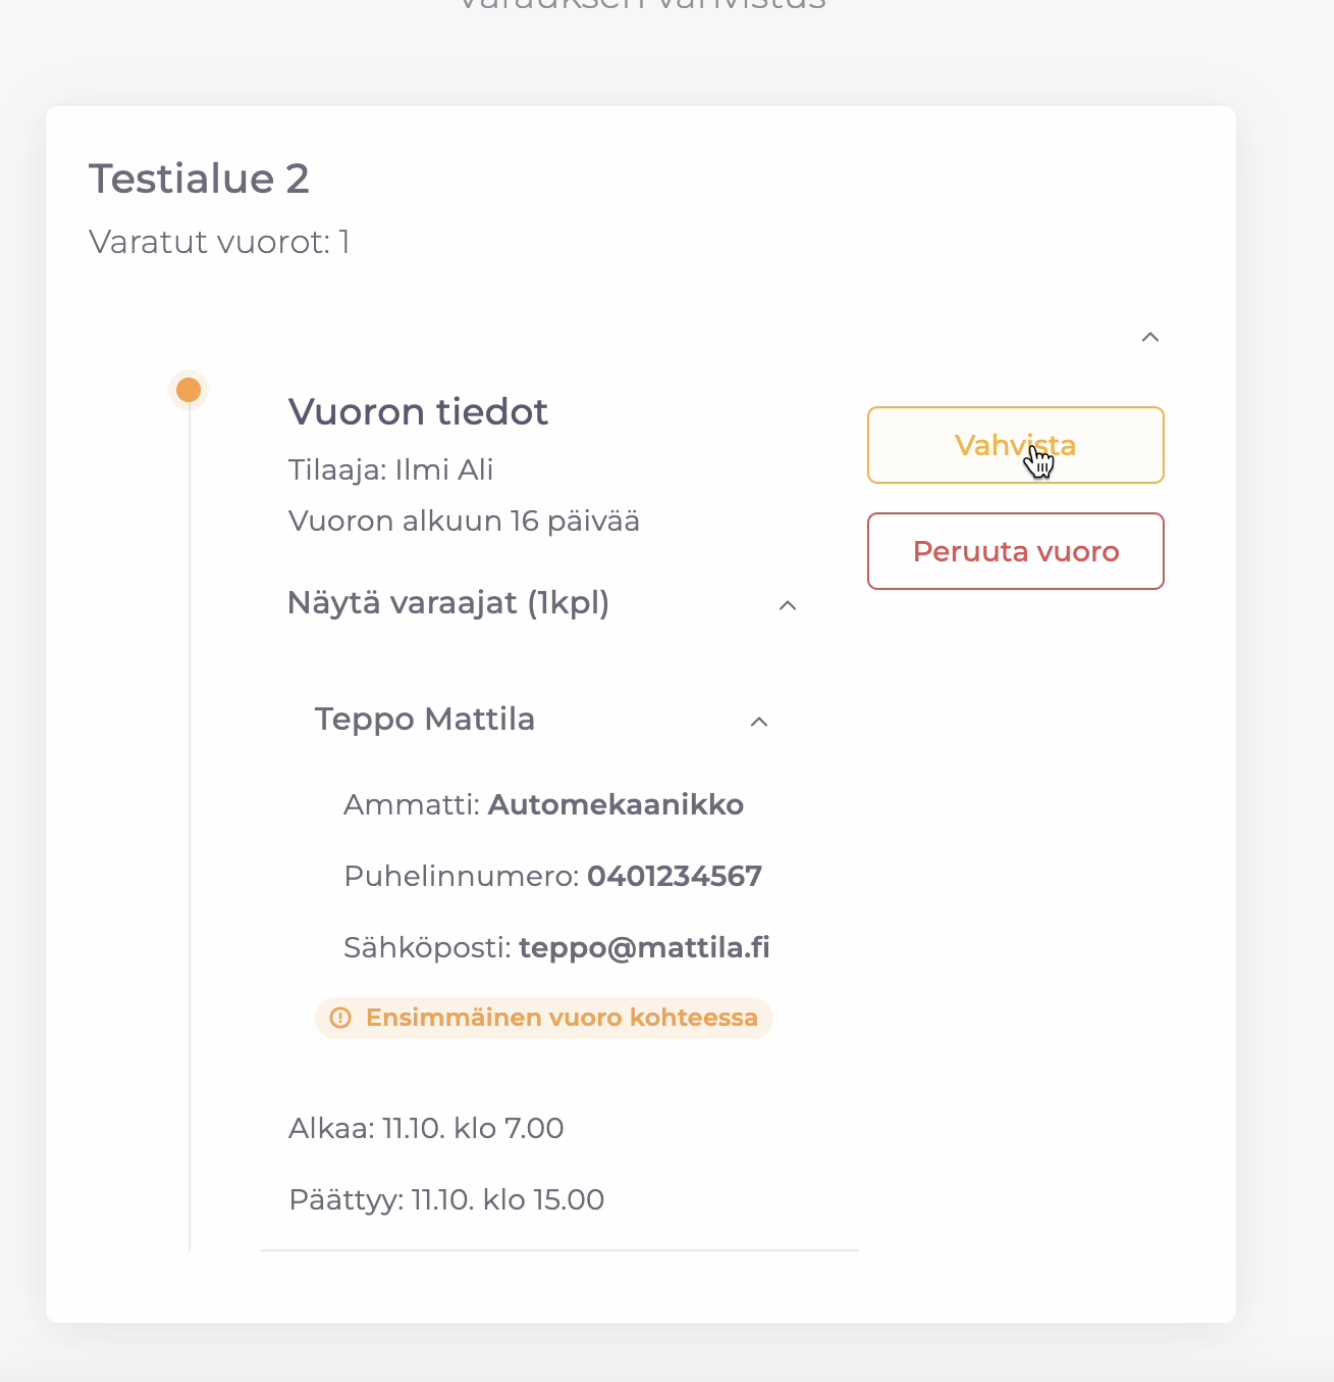Click the Vahvista confirm button
The image size is (1334, 1382).
click(1015, 445)
